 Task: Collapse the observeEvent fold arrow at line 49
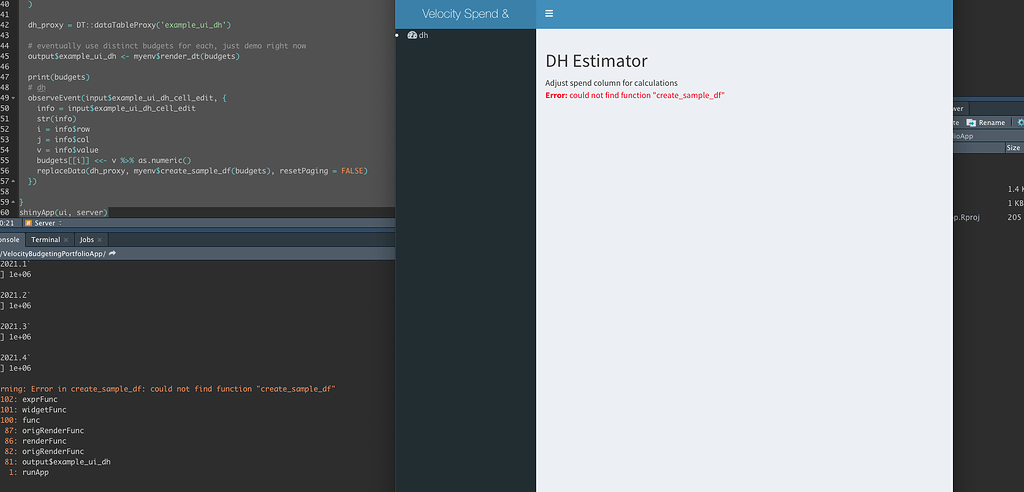point(14,98)
